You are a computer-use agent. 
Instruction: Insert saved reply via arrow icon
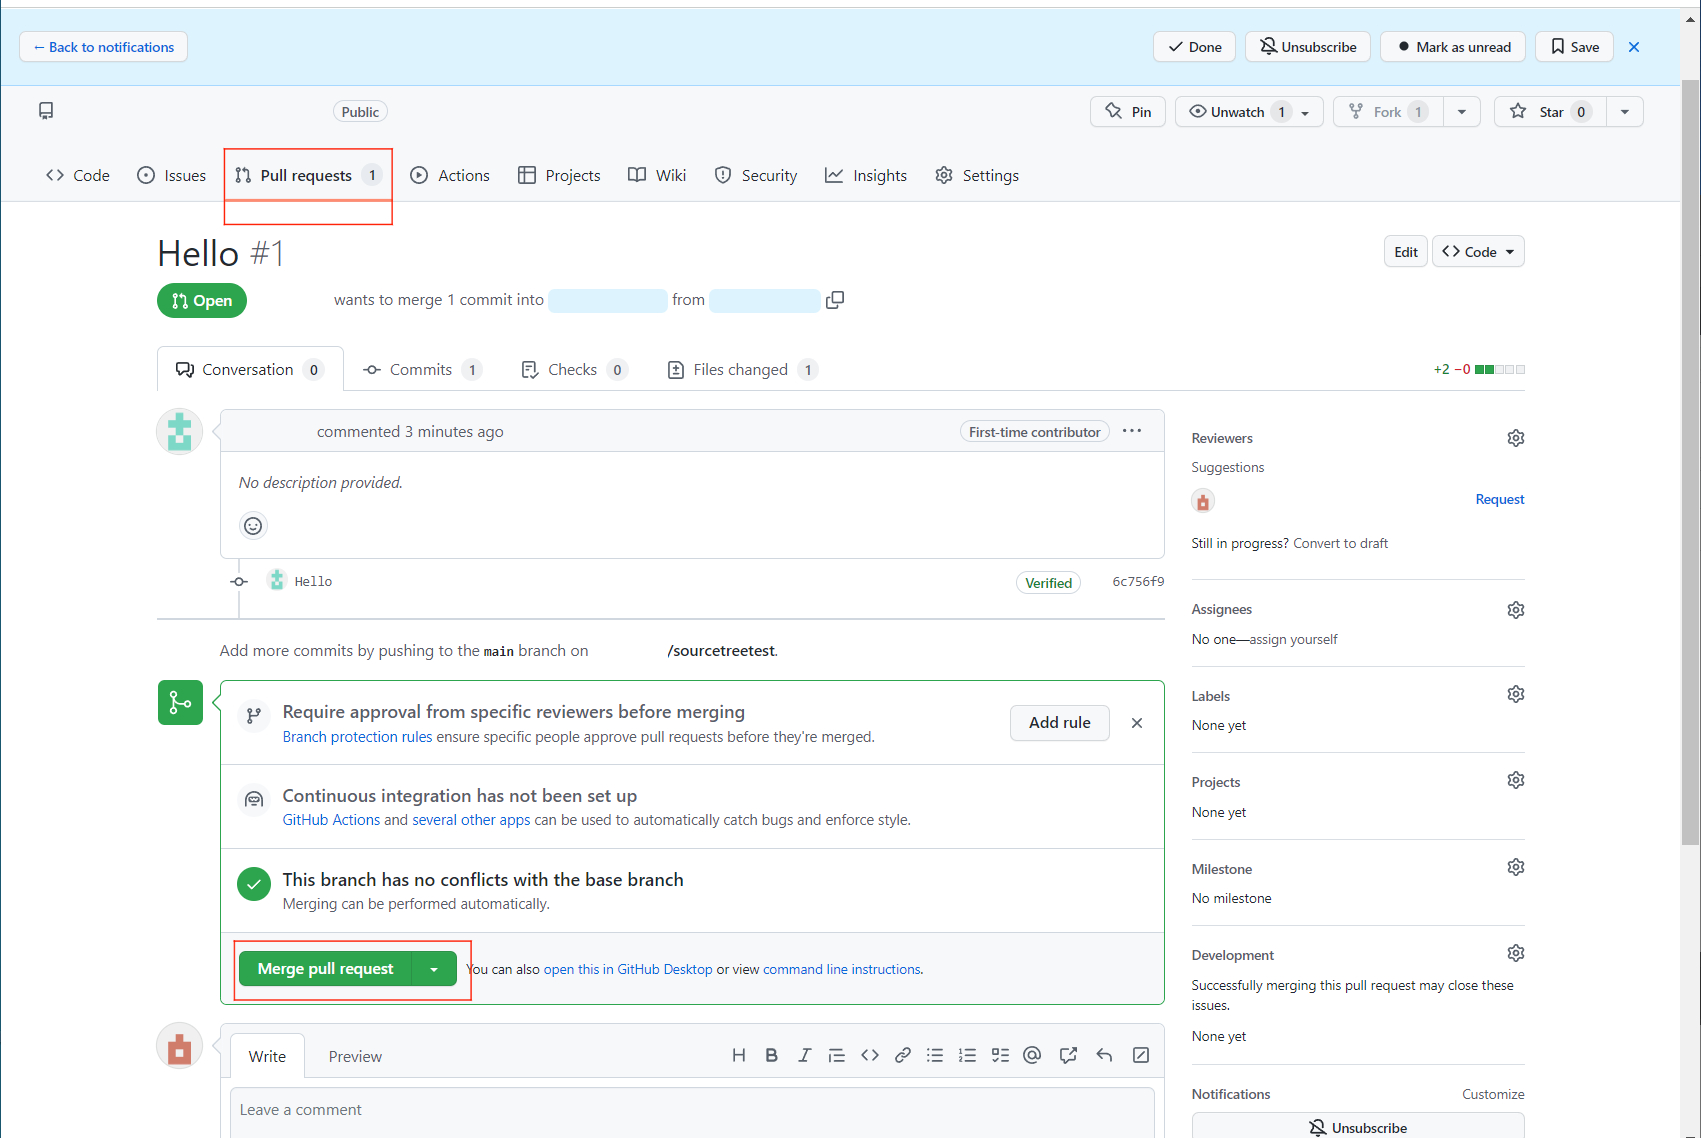click(x=1104, y=1055)
